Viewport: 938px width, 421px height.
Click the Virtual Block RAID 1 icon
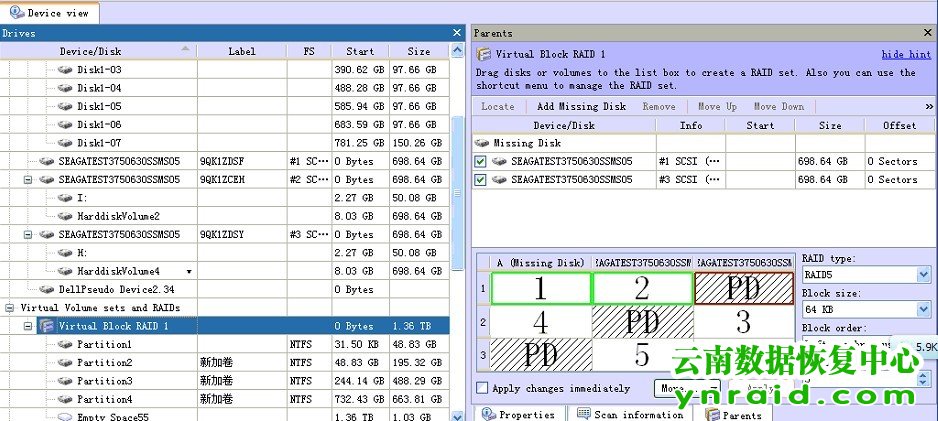46,326
